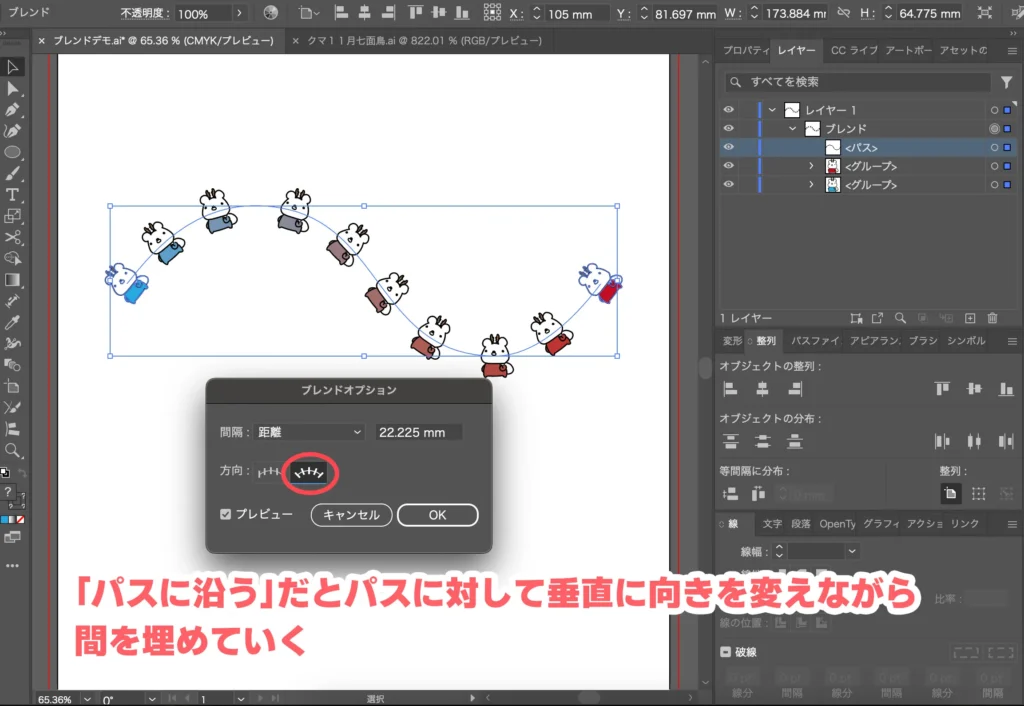1024x706 pixels.
Task: Create new layer with plus icon
Action: 969,318
